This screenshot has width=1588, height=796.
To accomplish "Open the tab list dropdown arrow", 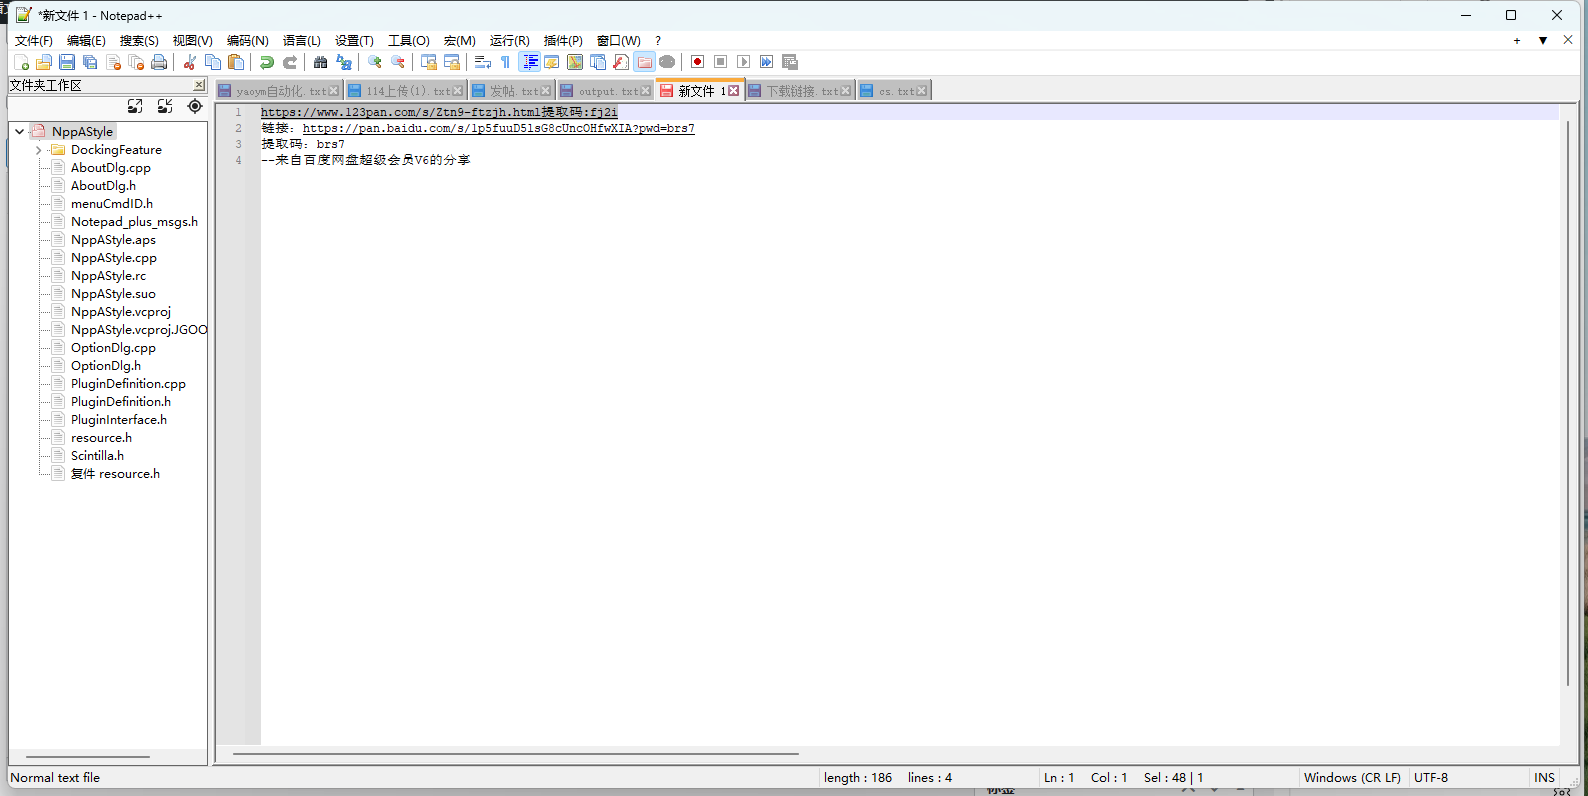I will click(x=1543, y=41).
